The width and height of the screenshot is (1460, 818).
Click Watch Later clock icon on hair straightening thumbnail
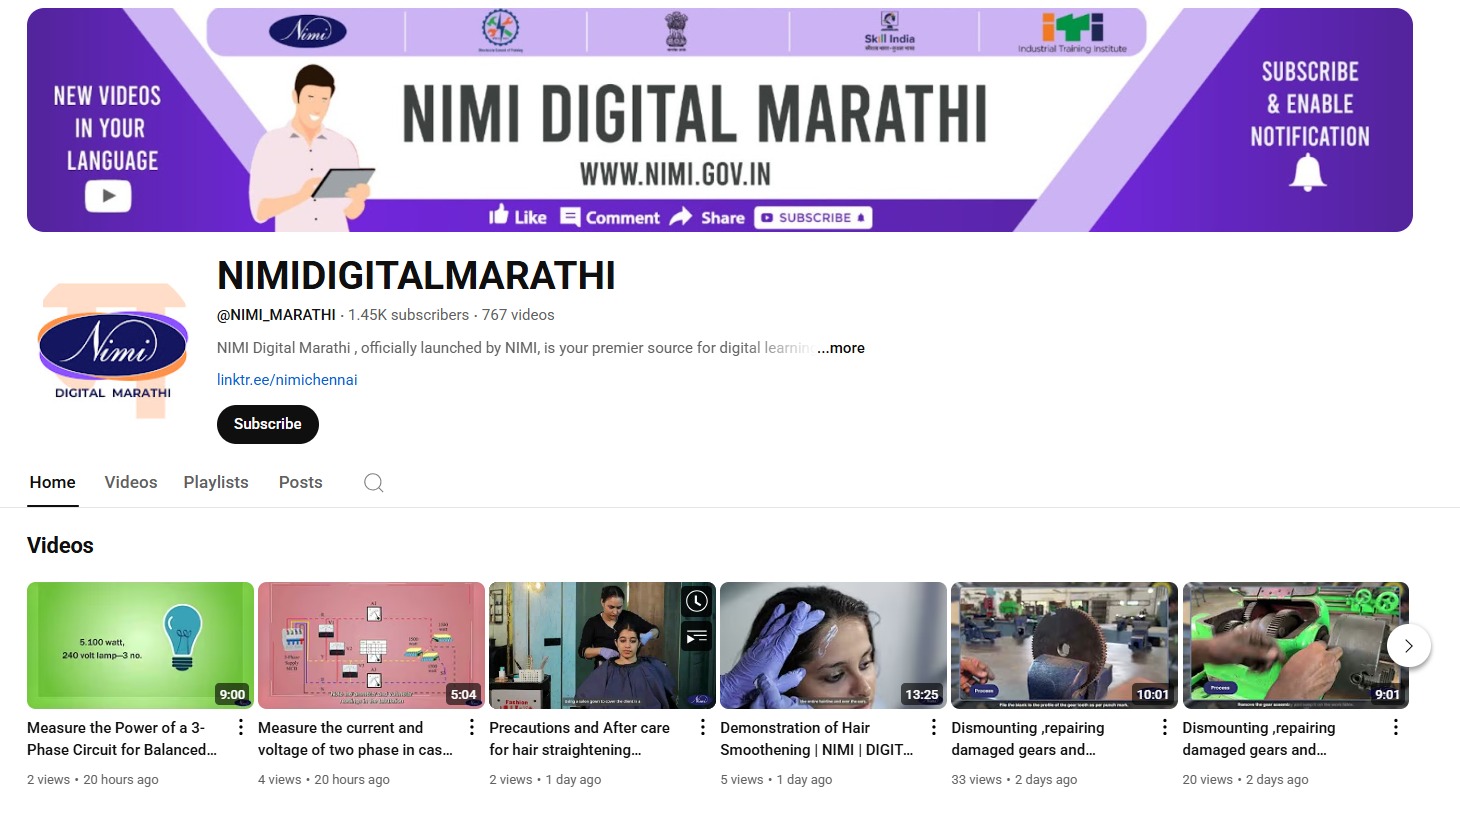[x=697, y=601]
